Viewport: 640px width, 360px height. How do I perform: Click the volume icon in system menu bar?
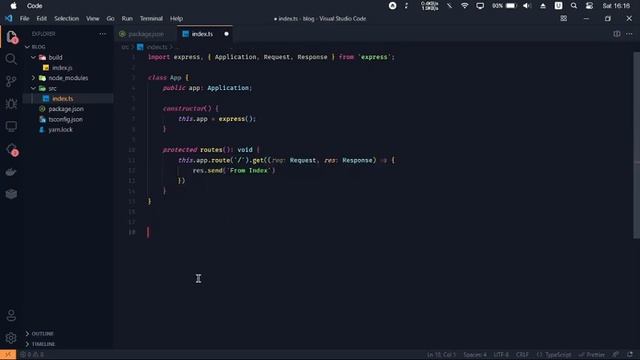pyautogui.click(x=527, y=6)
